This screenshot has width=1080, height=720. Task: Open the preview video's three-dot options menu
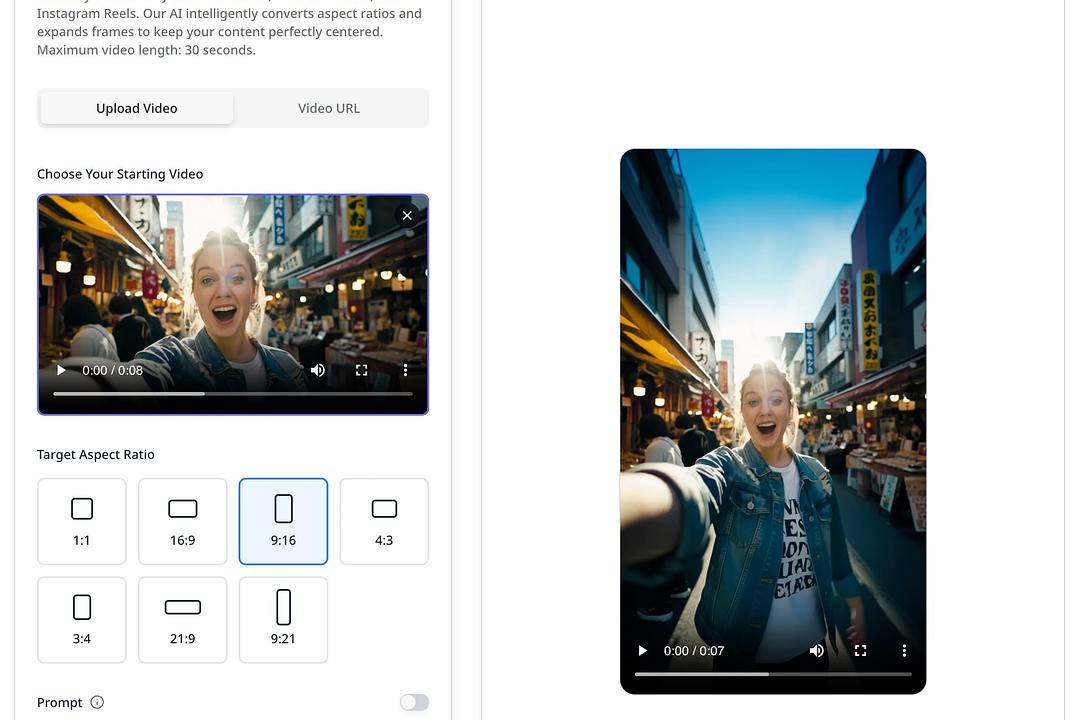point(904,650)
